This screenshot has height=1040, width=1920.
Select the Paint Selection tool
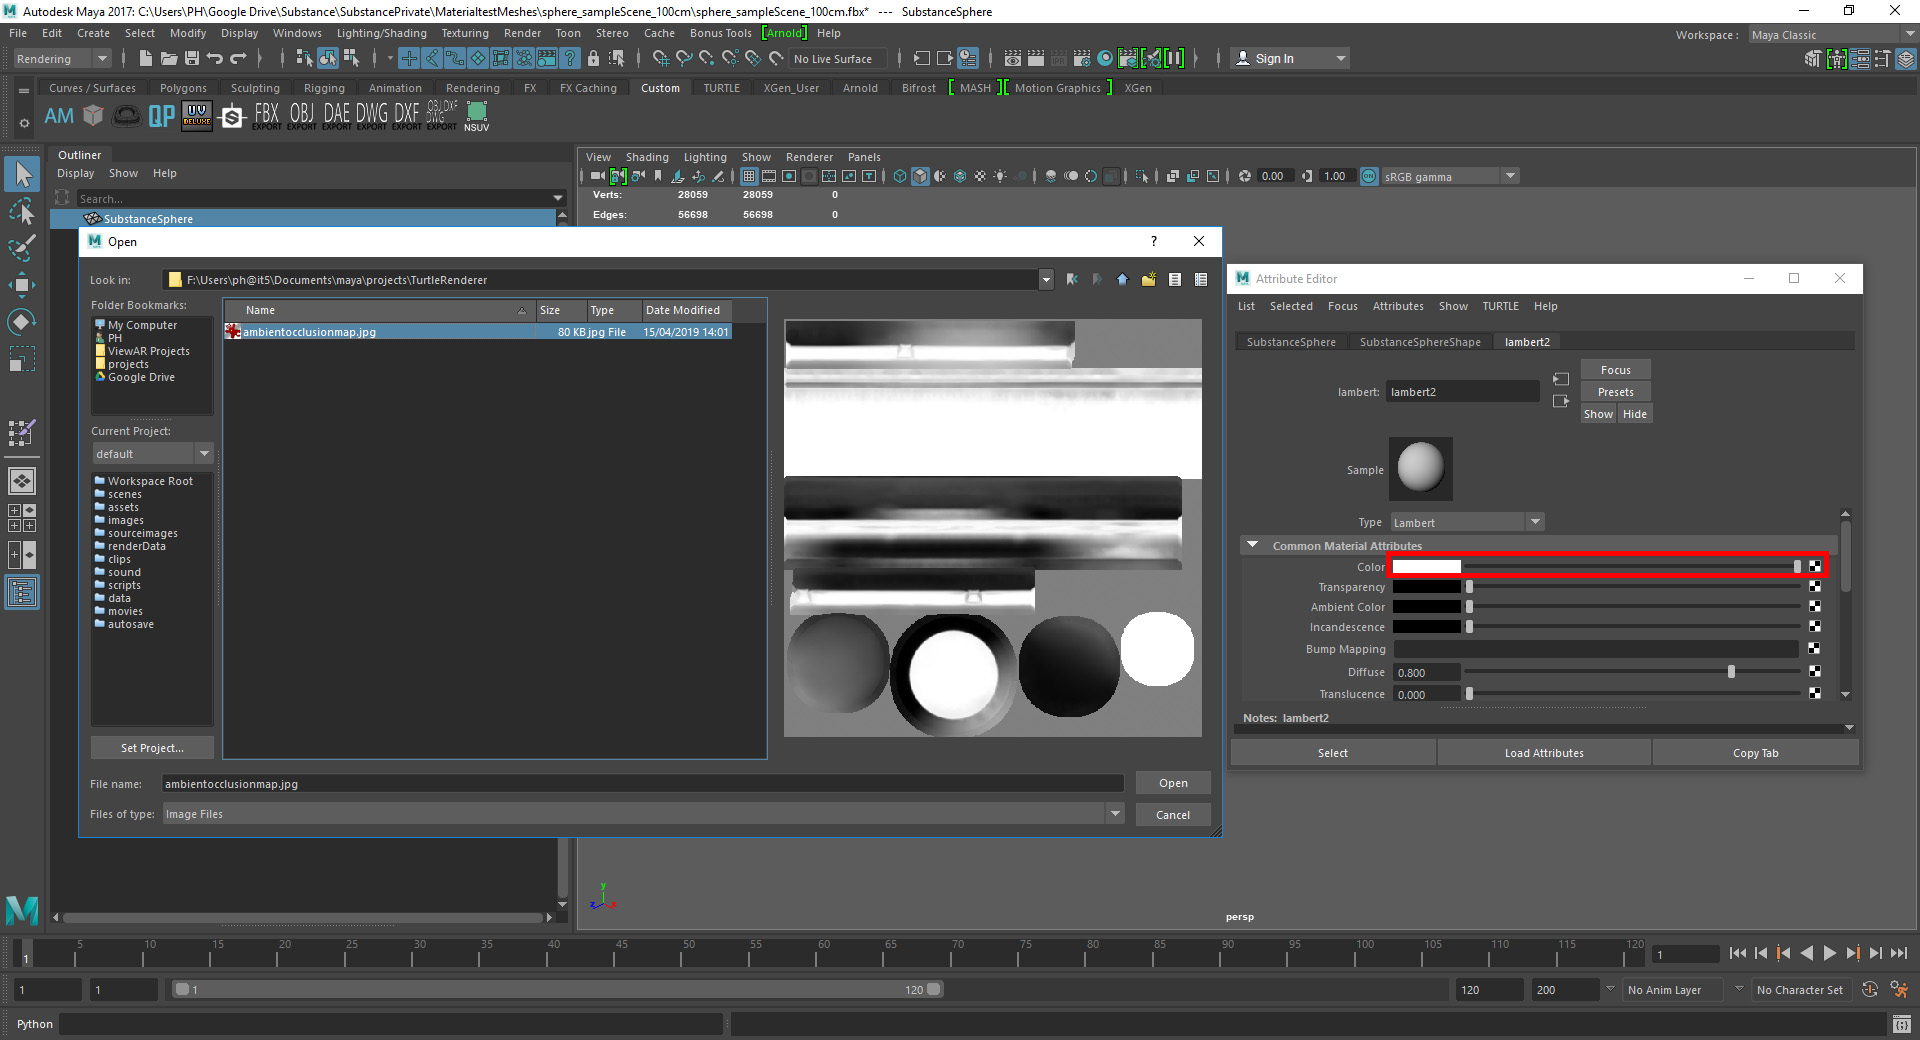click(22, 248)
